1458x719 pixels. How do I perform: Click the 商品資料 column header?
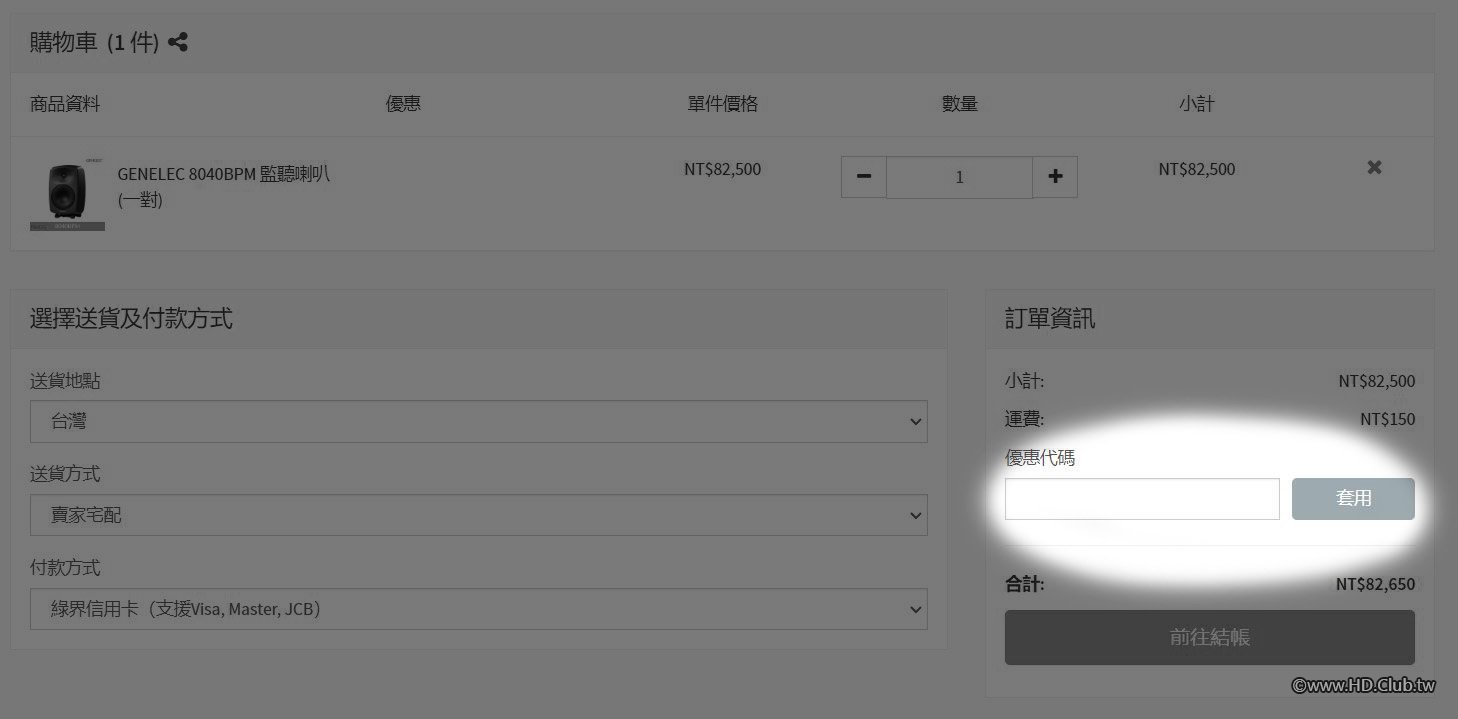click(x=65, y=104)
